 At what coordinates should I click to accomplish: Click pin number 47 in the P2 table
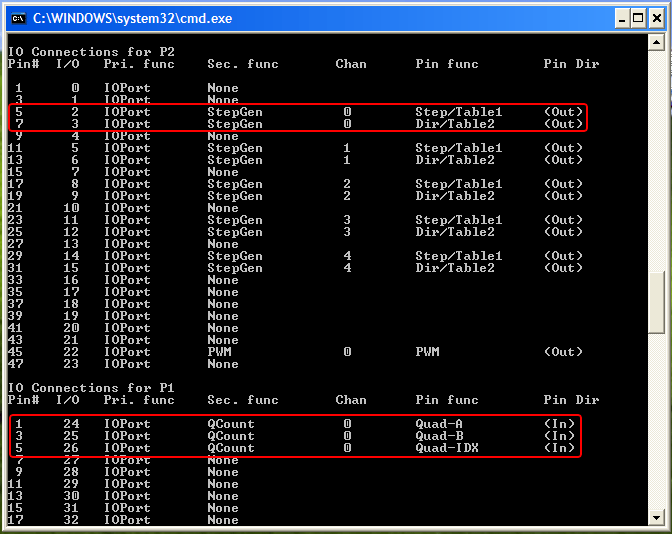[15, 364]
